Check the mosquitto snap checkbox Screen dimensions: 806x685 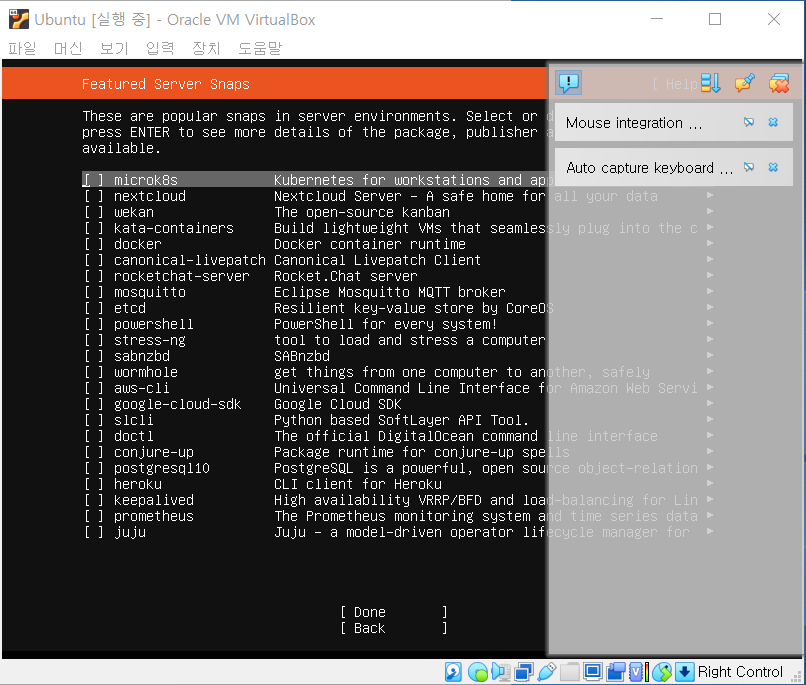click(94, 292)
